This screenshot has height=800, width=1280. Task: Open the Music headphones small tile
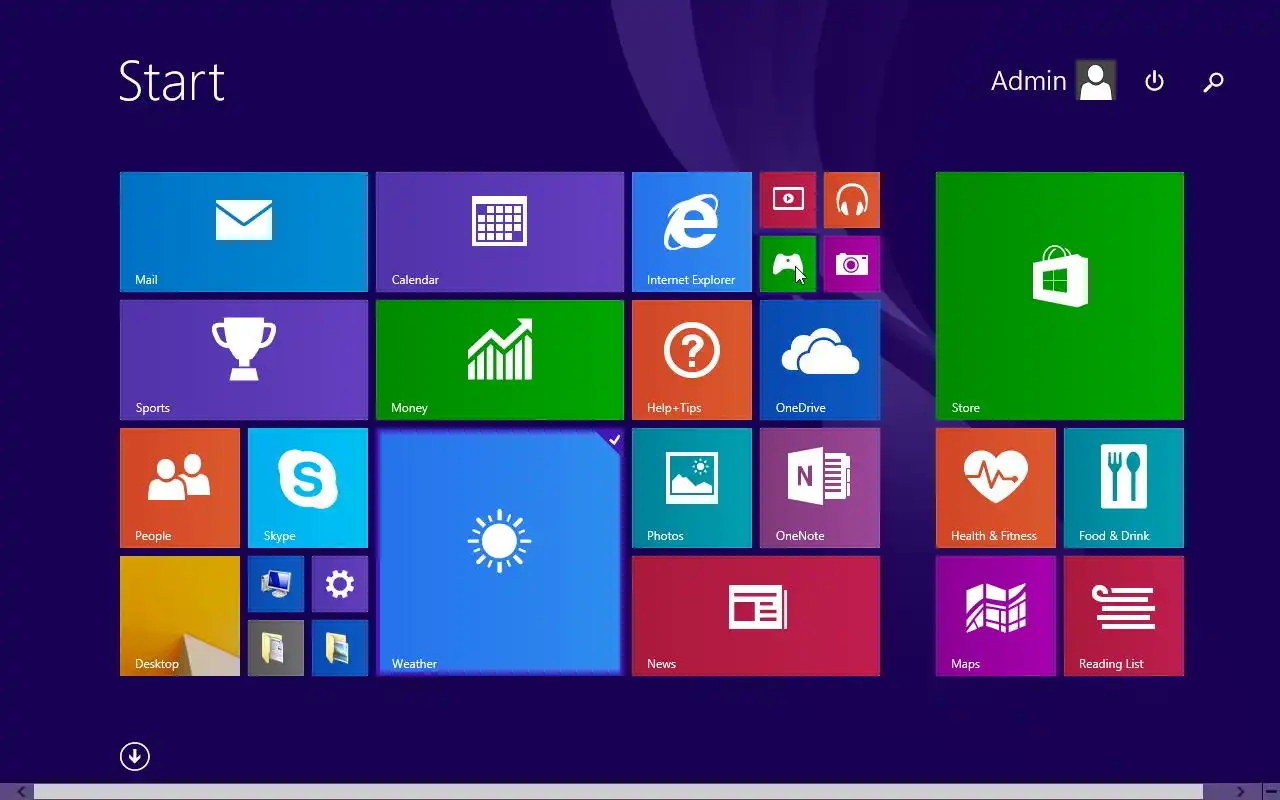point(852,200)
